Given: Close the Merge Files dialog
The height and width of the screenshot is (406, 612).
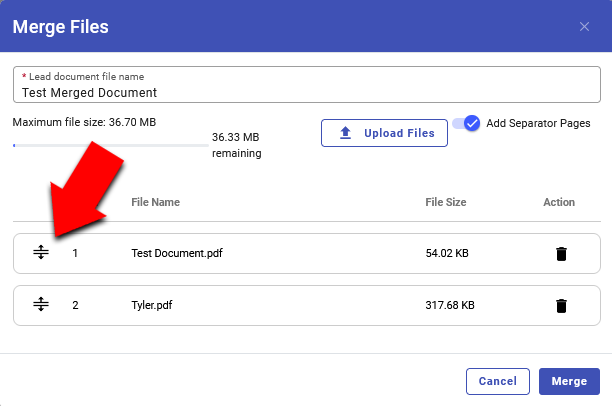Looking at the screenshot, I should 584,26.
